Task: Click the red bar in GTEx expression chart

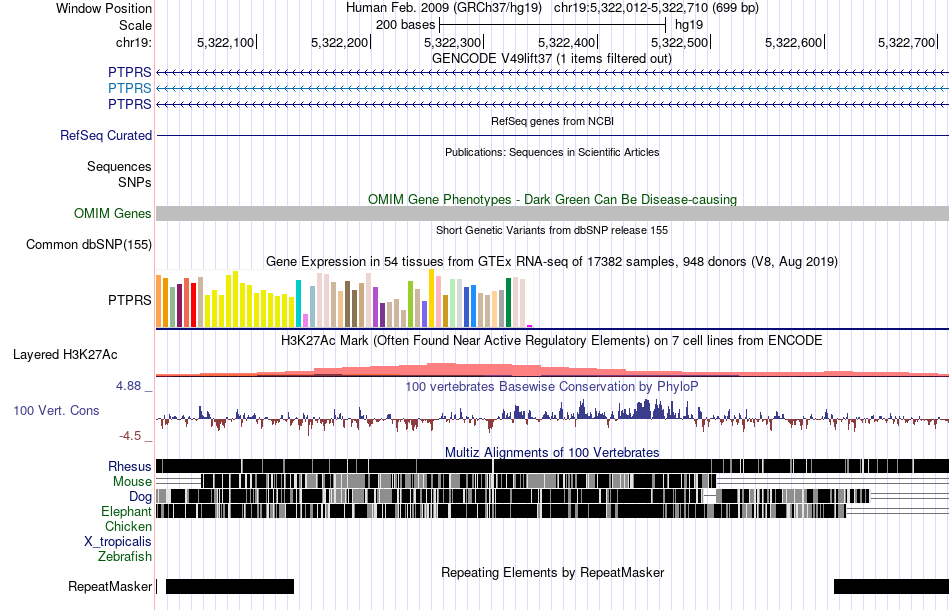Action: pos(193,305)
